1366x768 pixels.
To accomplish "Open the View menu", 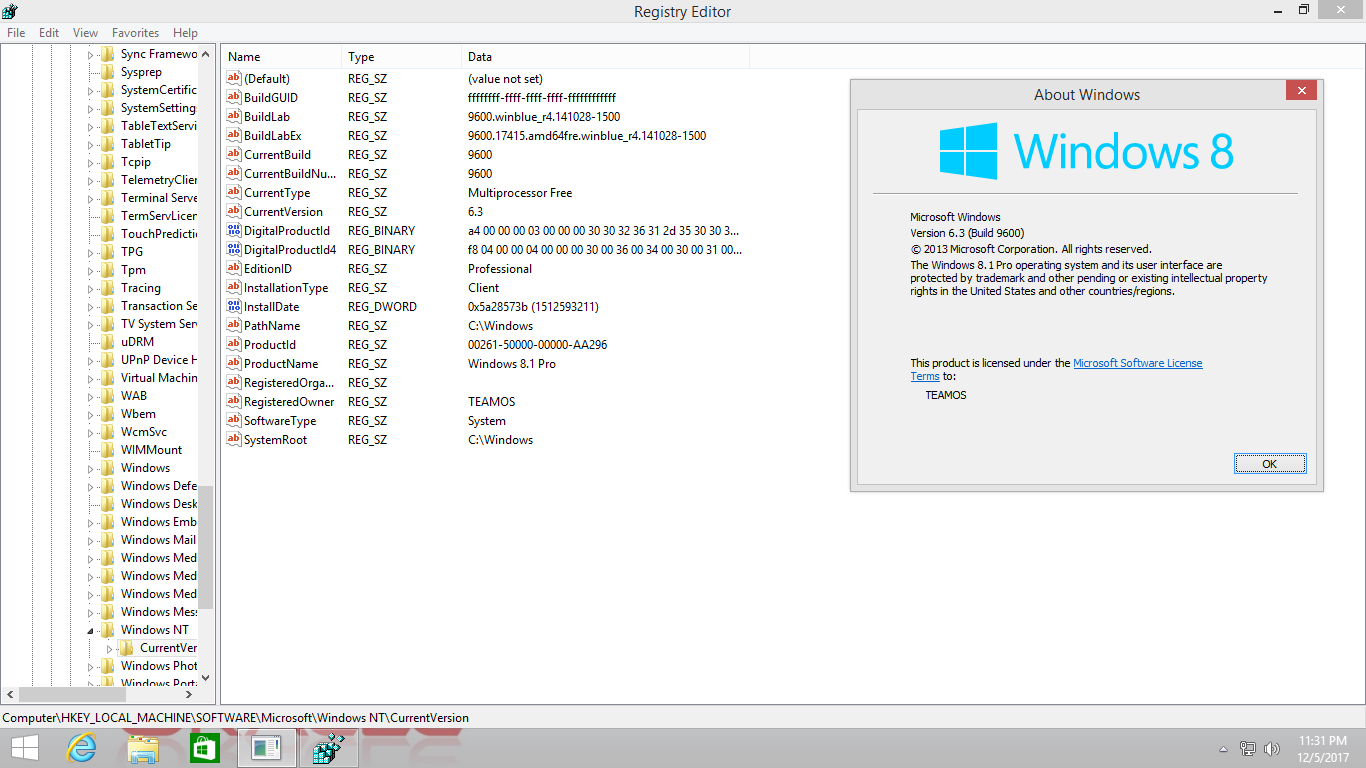I will point(86,33).
